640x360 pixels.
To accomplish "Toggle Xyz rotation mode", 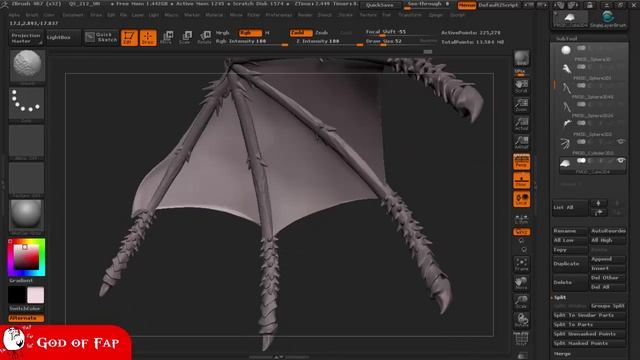I will 521,232.
